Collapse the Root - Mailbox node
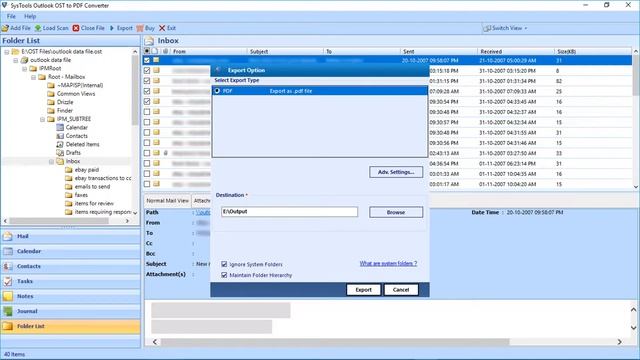This screenshot has width=640, height=360. (x=34, y=77)
